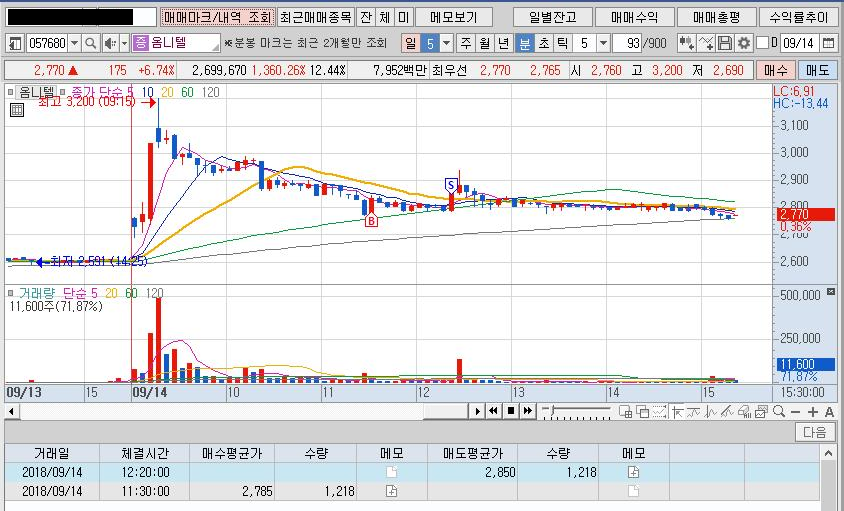Screen dimensions: 844x511
Task: Toggle the 매매마크/내역 조회 button
Action: pos(217,17)
